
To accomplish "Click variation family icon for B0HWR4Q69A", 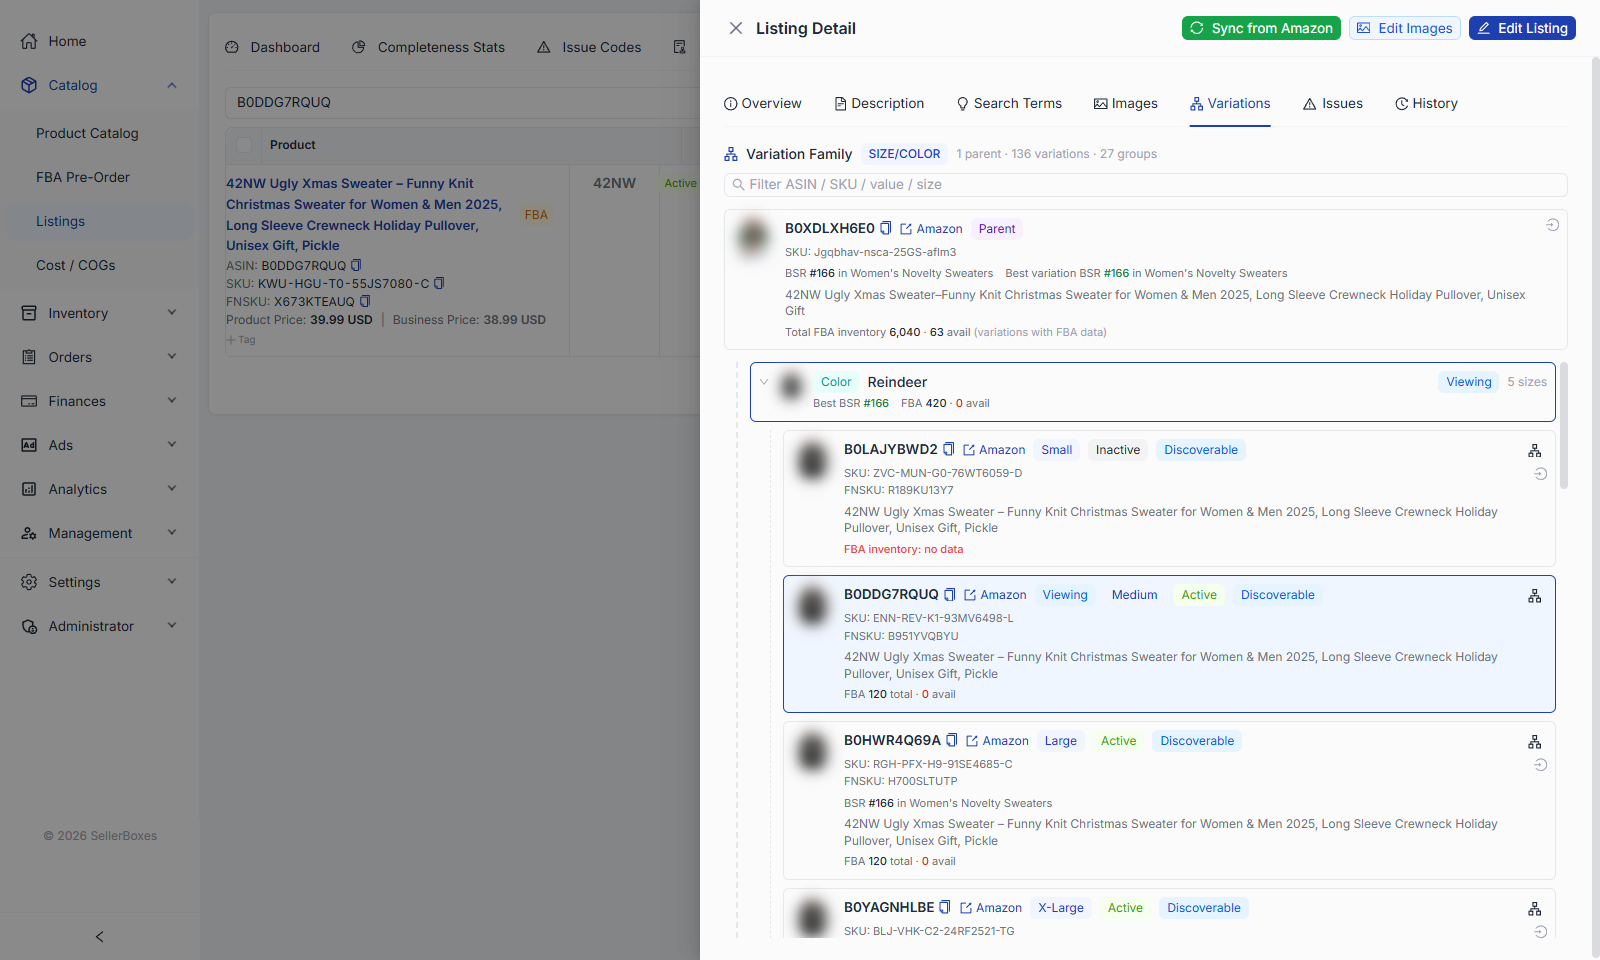I will point(1534,742).
